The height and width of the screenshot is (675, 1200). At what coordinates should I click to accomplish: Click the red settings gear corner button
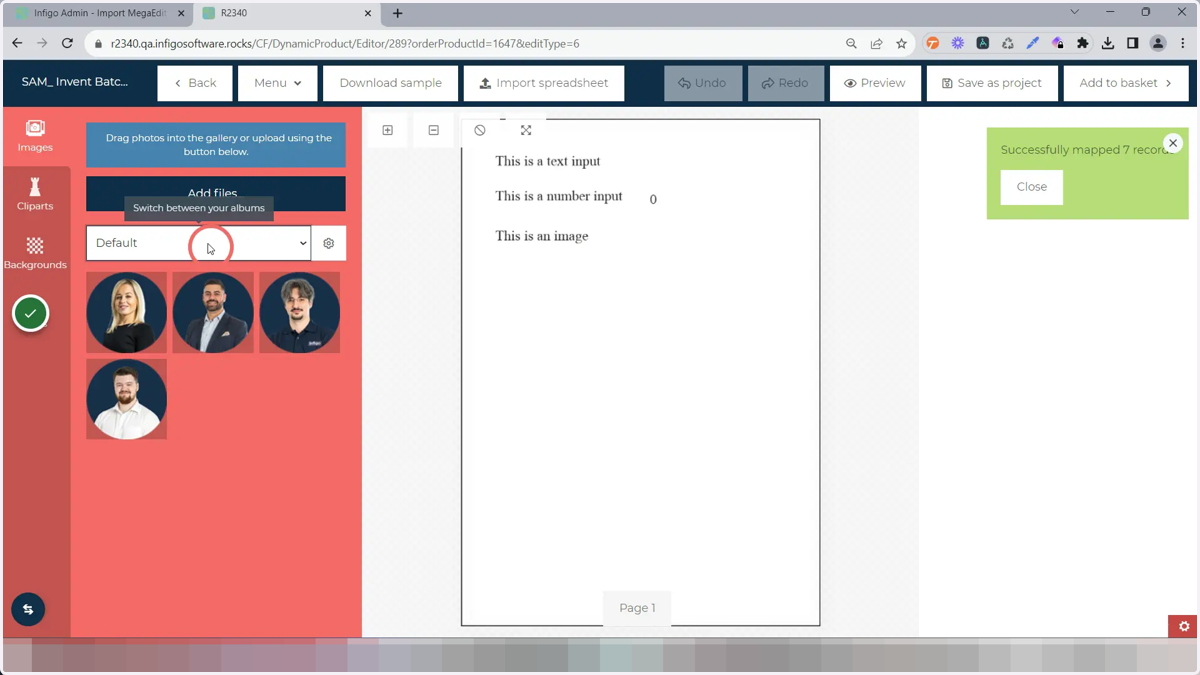pyautogui.click(x=1184, y=626)
